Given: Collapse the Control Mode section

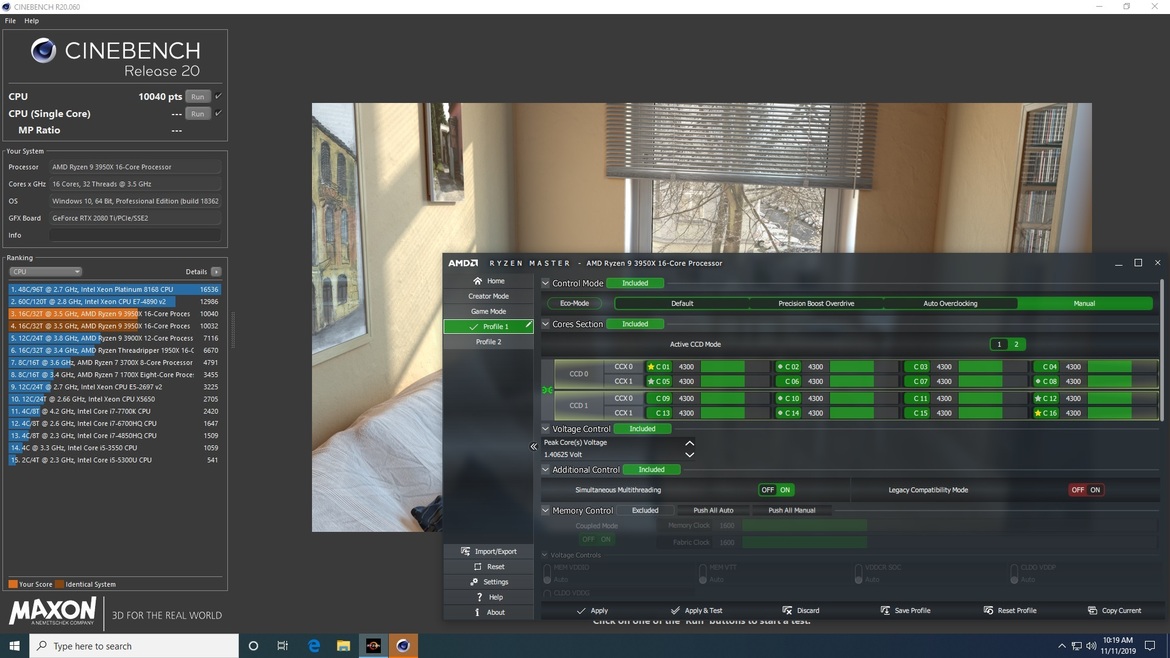Looking at the screenshot, I should (545, 283).
